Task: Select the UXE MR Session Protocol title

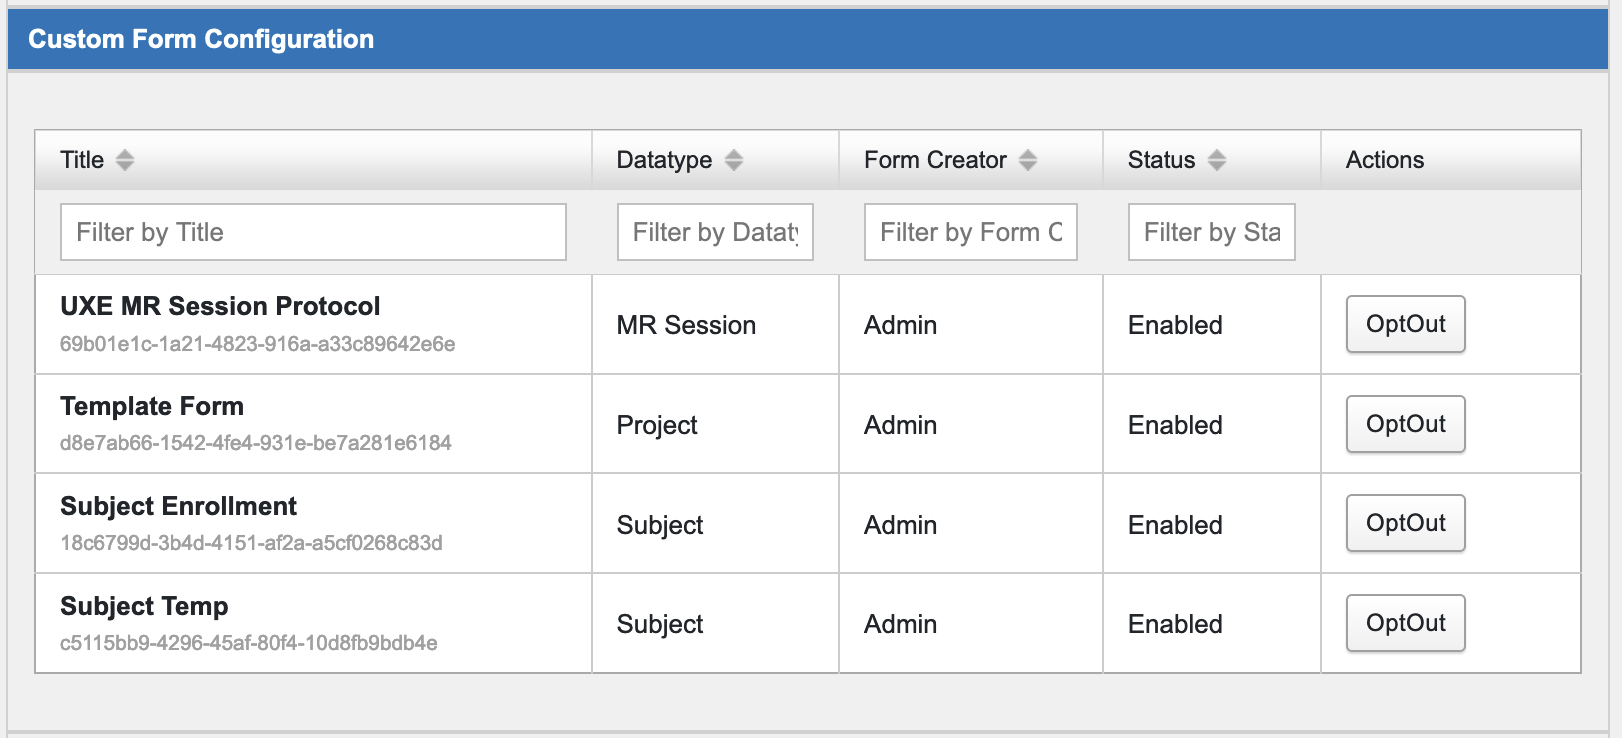Action: tap(220, 307)
